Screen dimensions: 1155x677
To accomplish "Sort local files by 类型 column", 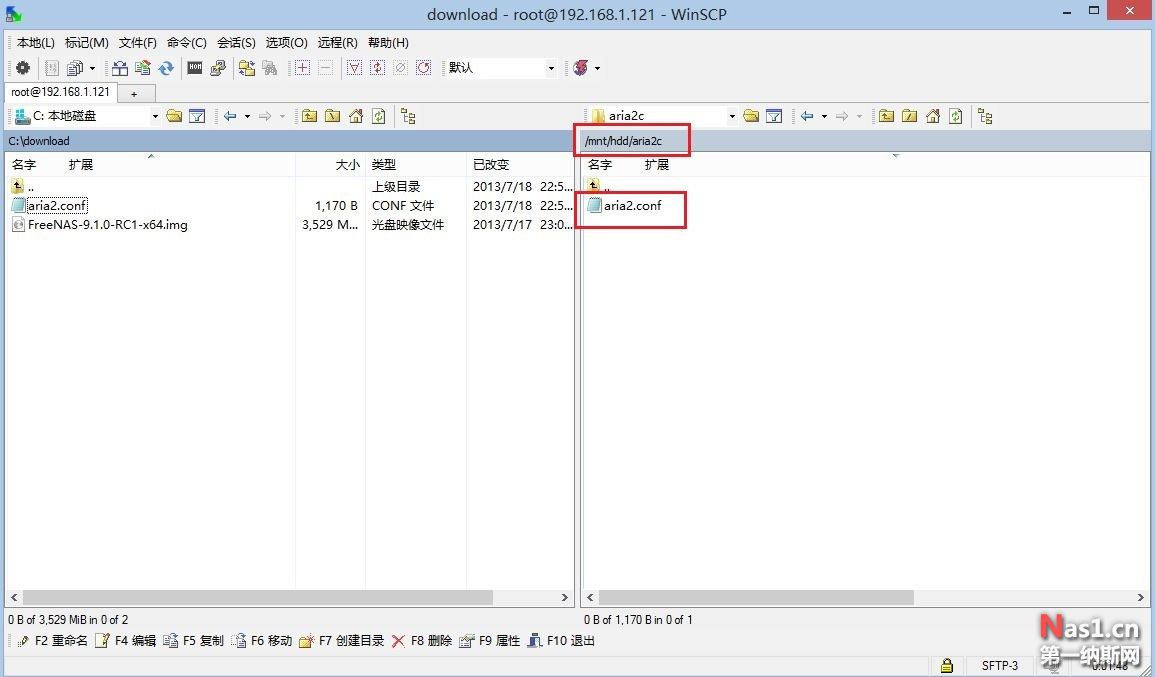I will (x=415, y=165).
